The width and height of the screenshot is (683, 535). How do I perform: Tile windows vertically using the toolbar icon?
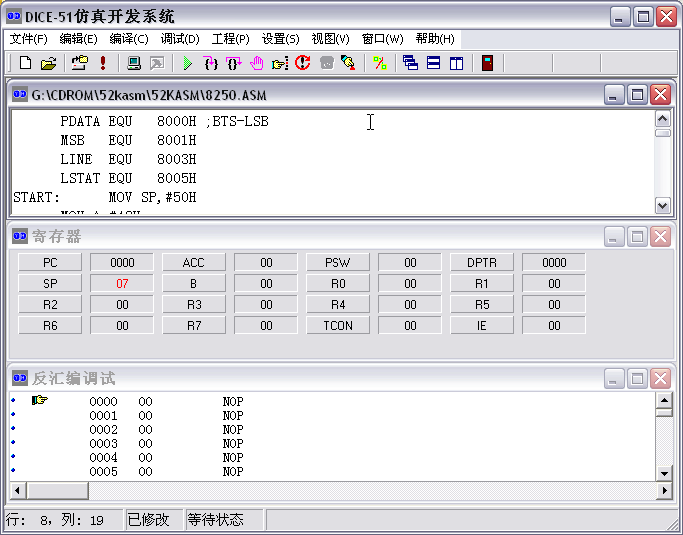[456, 63]
